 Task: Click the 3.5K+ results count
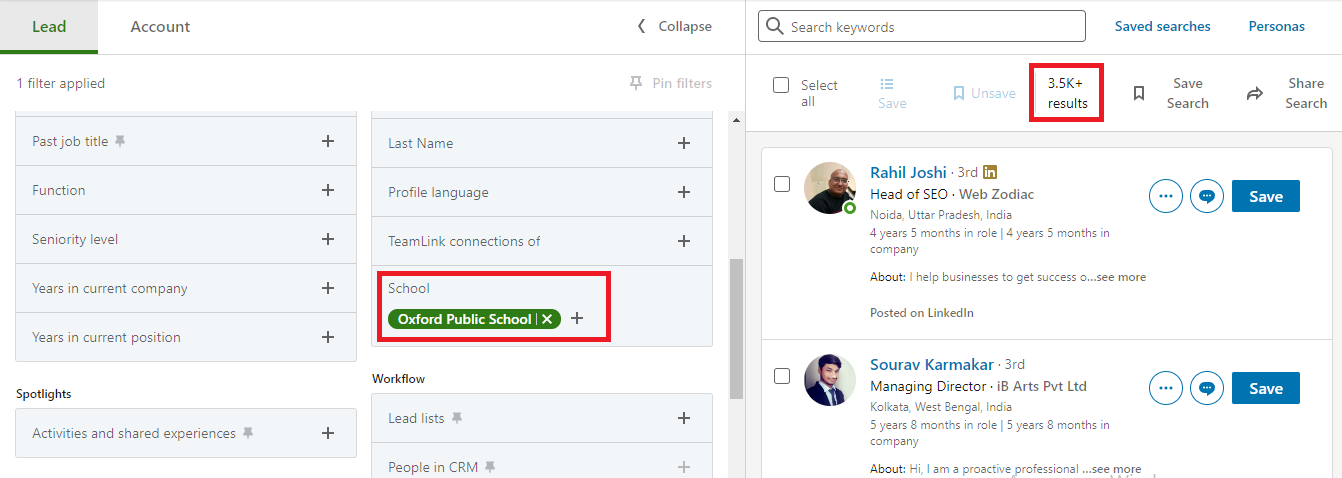(1067, 93)
